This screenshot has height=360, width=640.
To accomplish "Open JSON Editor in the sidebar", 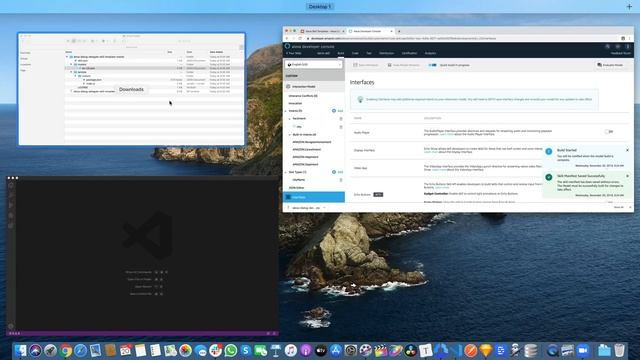I will (296, 188).
